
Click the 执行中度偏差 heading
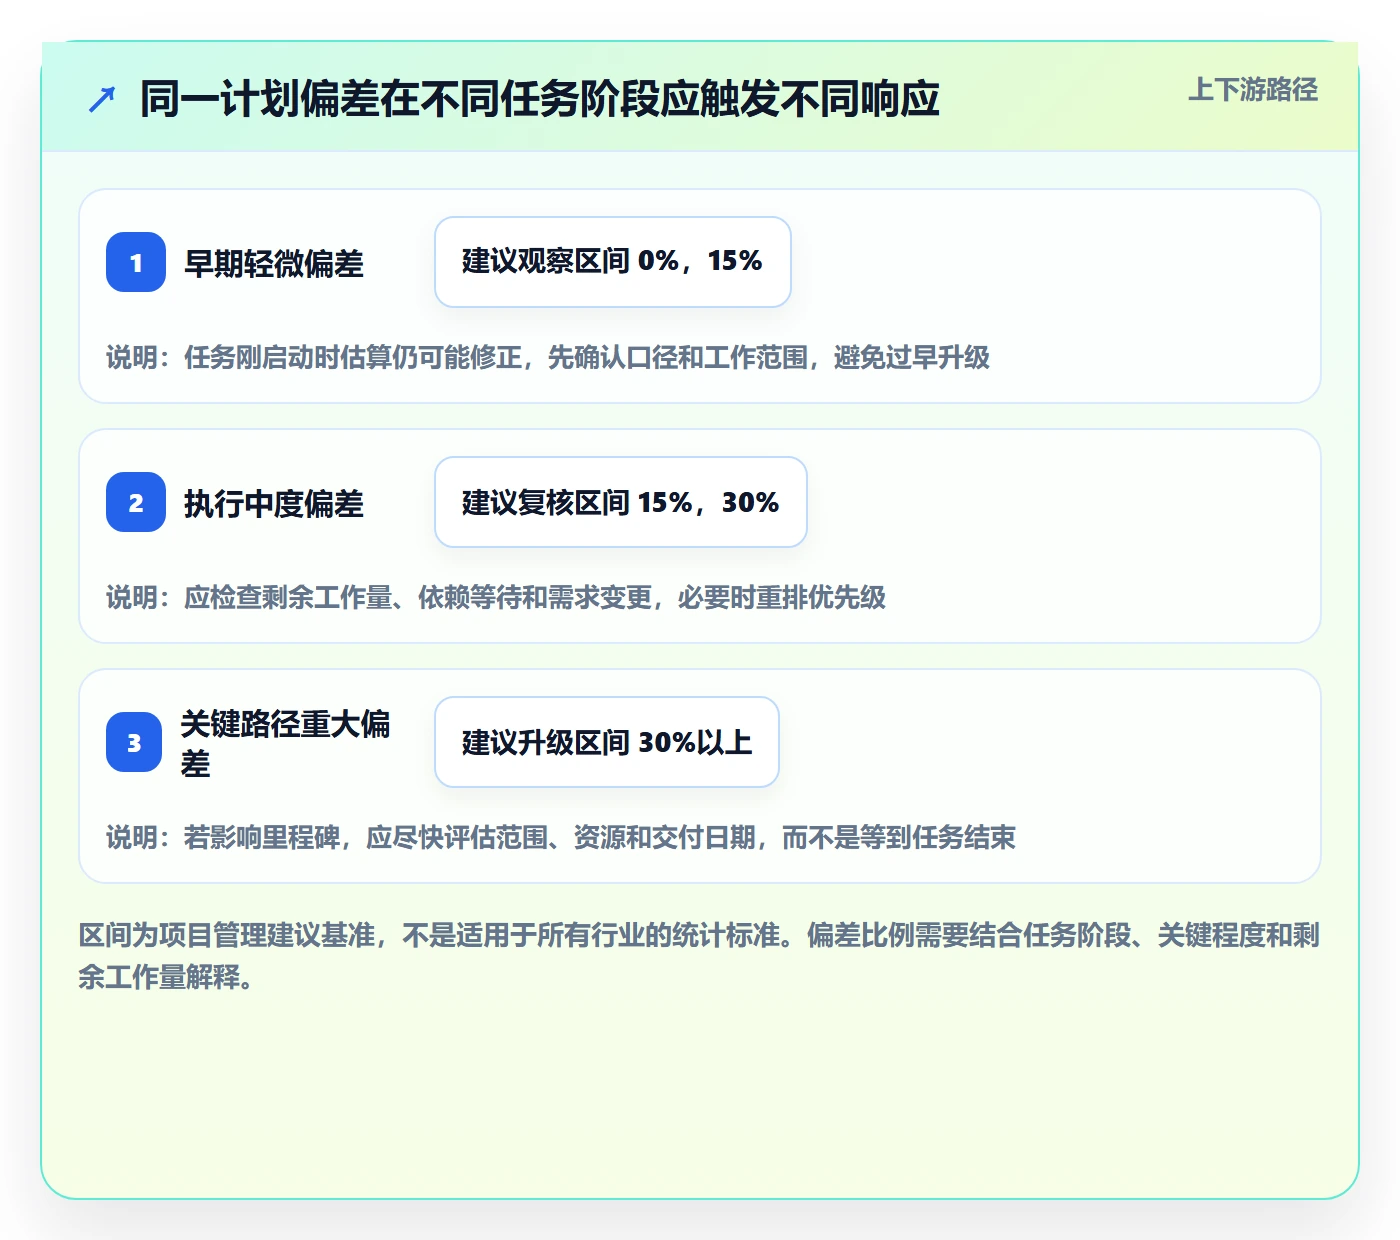[x=274, y=504]
